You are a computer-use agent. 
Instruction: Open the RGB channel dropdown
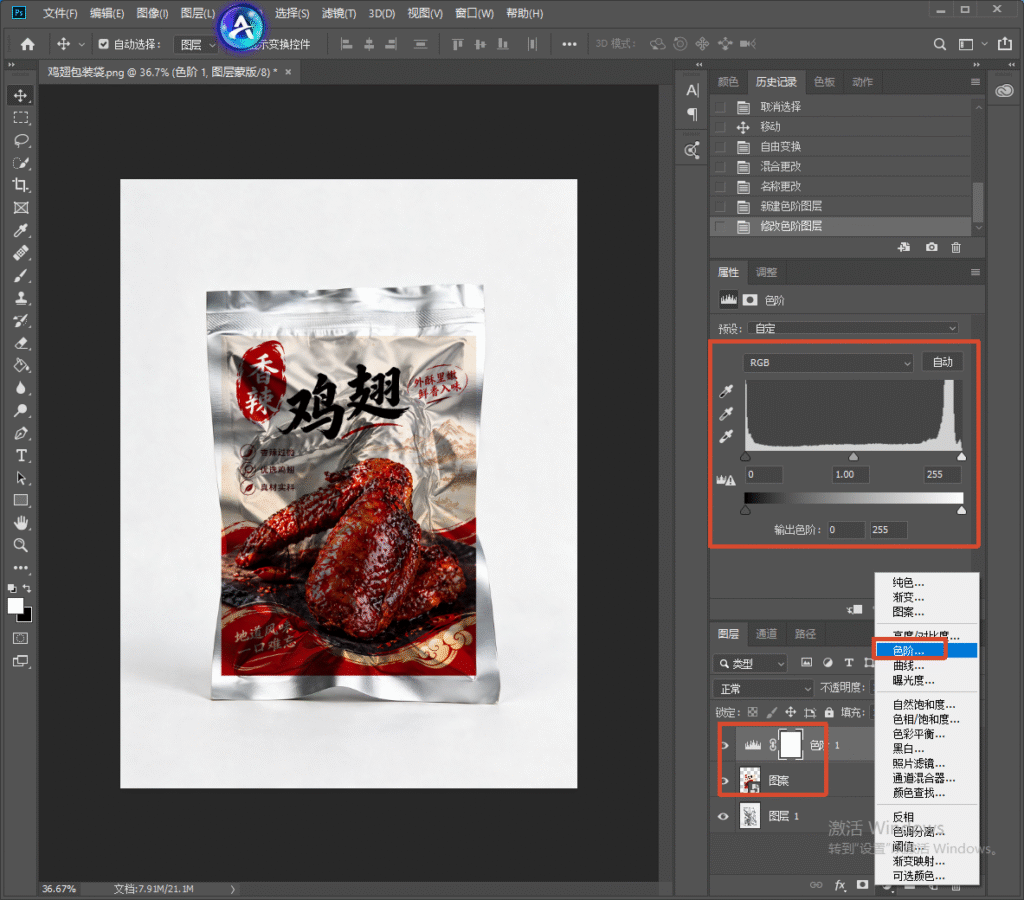(827, 362)
